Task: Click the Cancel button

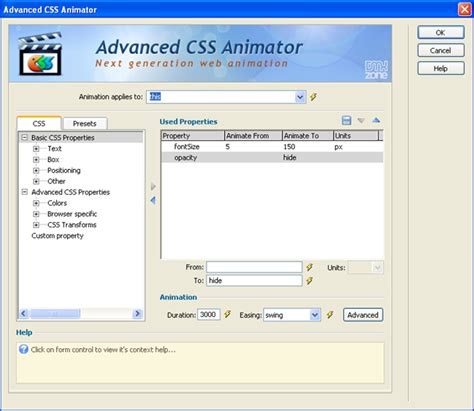Action: (441, 51)
